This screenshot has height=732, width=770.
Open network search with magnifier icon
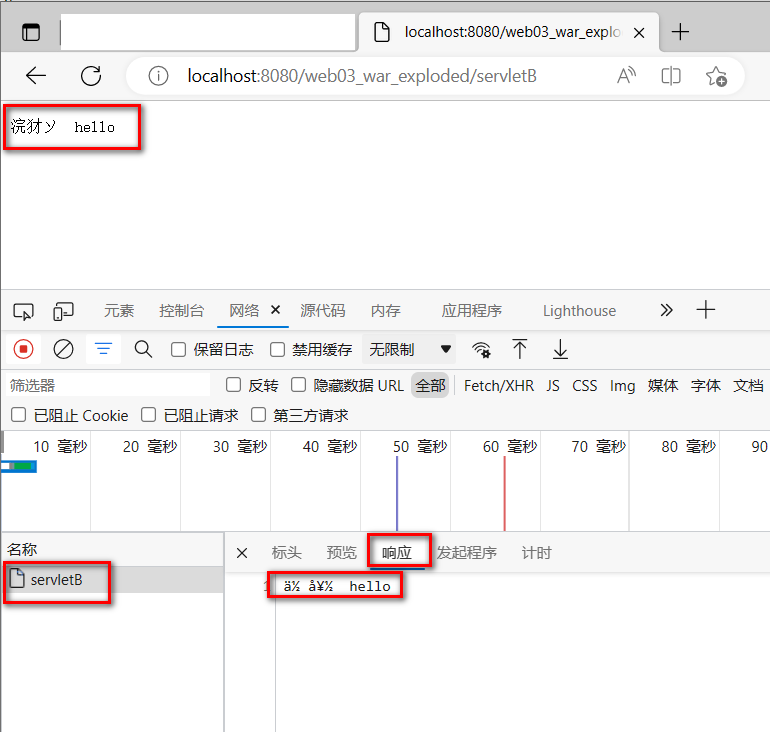[143, 349]
